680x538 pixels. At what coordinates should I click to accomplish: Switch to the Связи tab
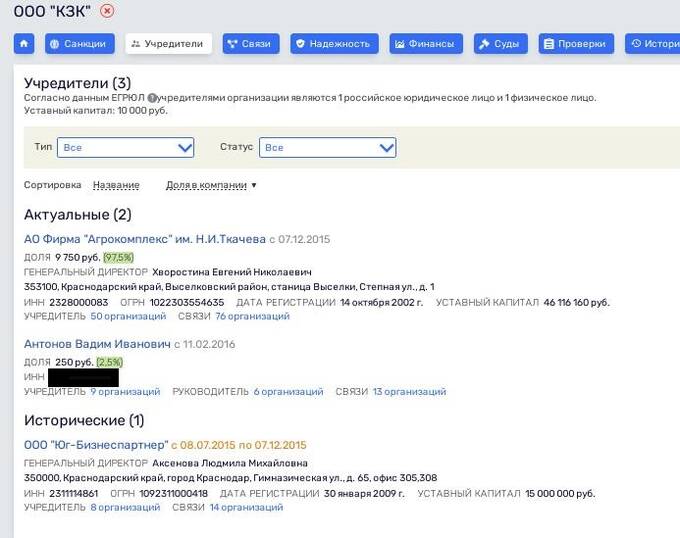pyautogui.click(x=249, y=44)
